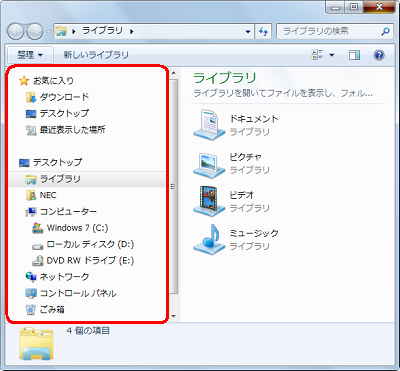
Task: Click navigation pane scrollbar down arrow
Action: coord(174,316)
